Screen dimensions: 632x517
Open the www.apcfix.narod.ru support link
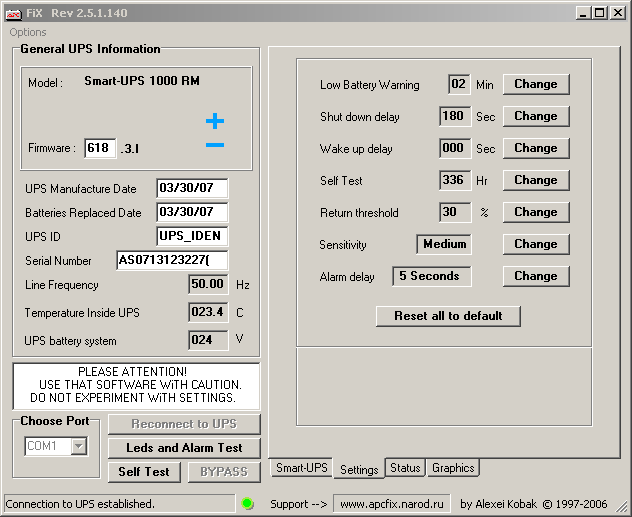click(x=391, y=504)
